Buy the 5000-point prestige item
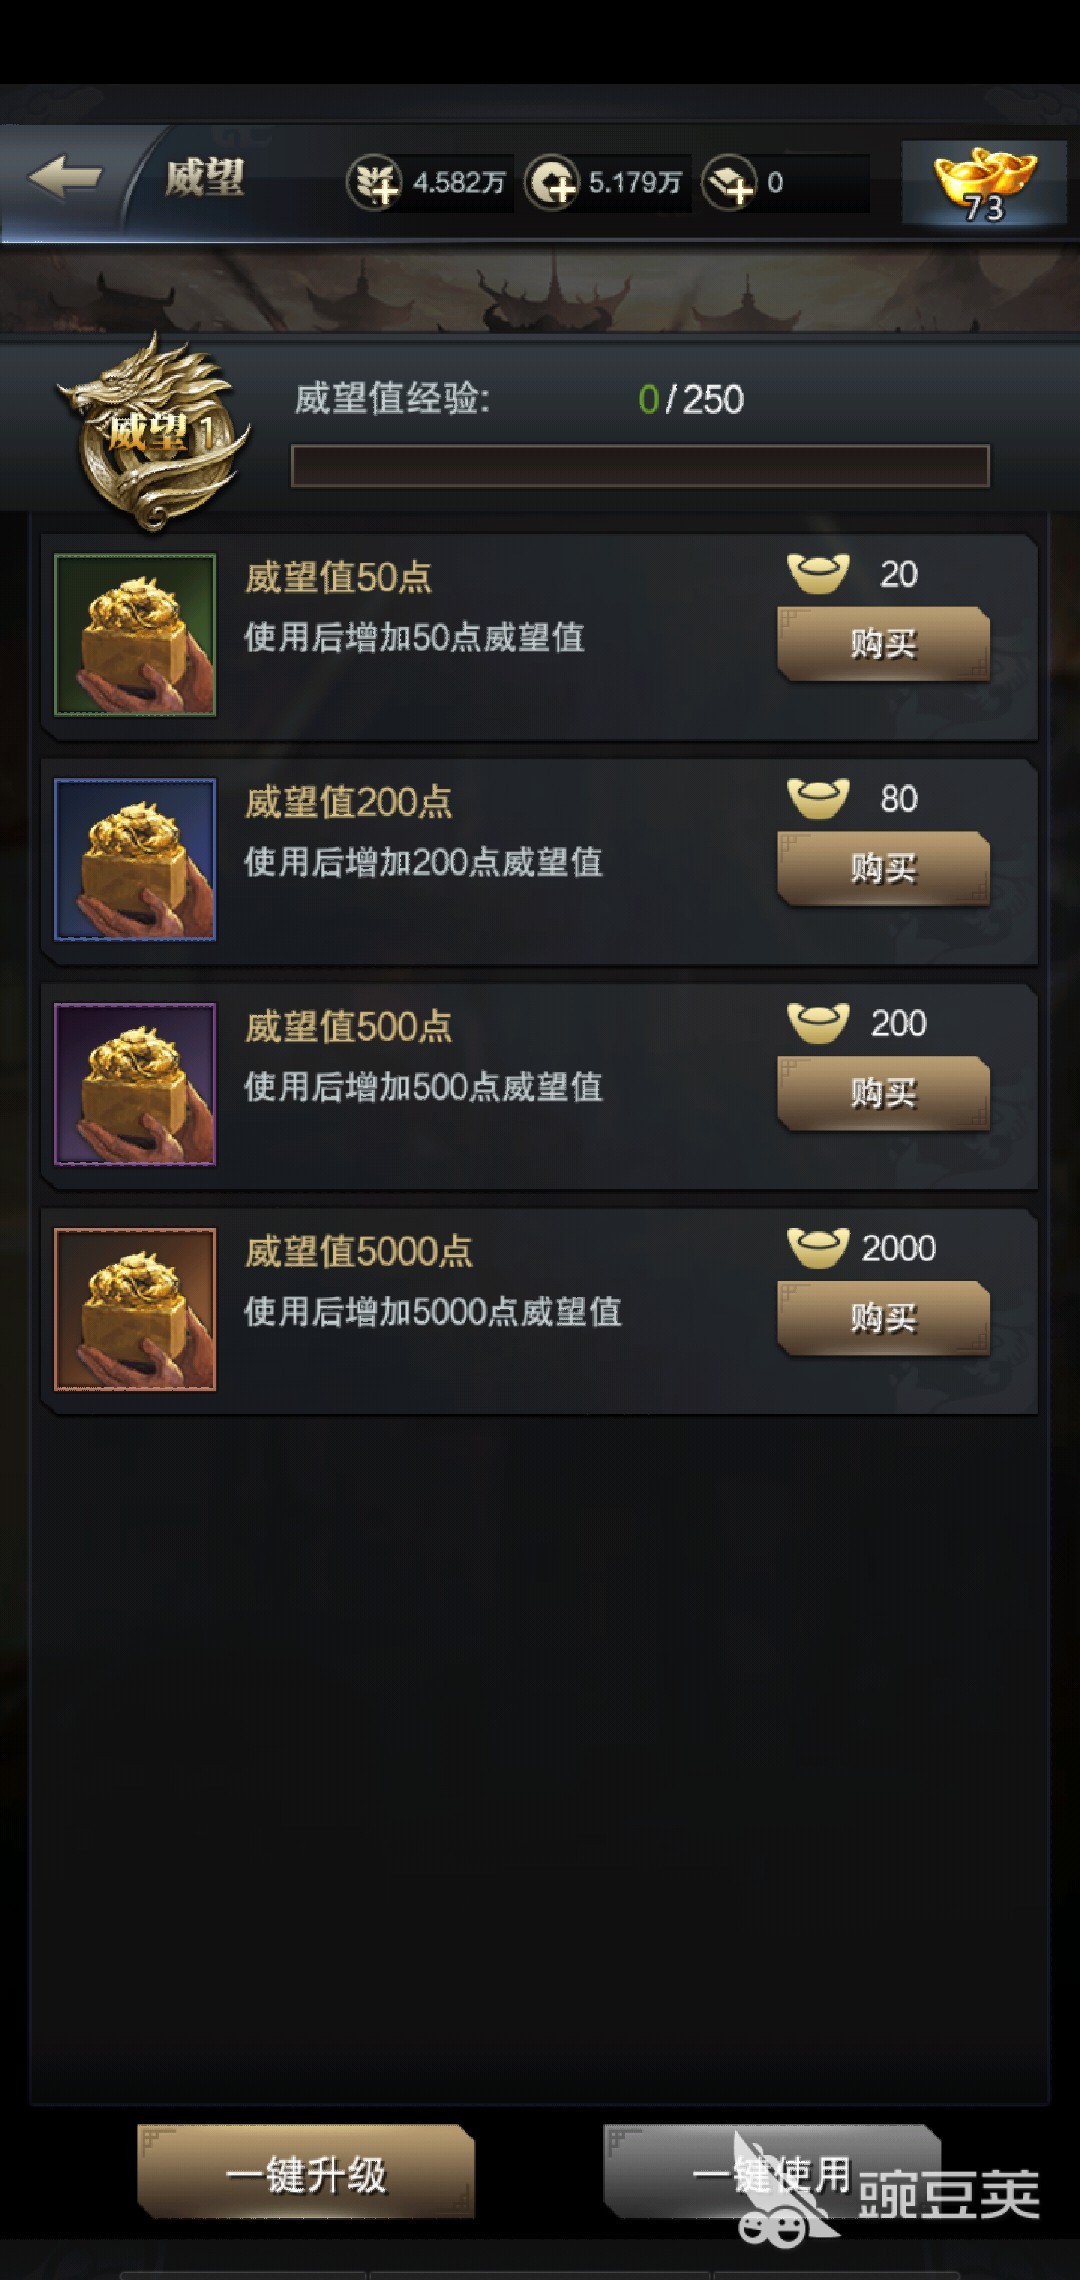This screenshot has height=2280, width=1080. [x=884, y=1318]
